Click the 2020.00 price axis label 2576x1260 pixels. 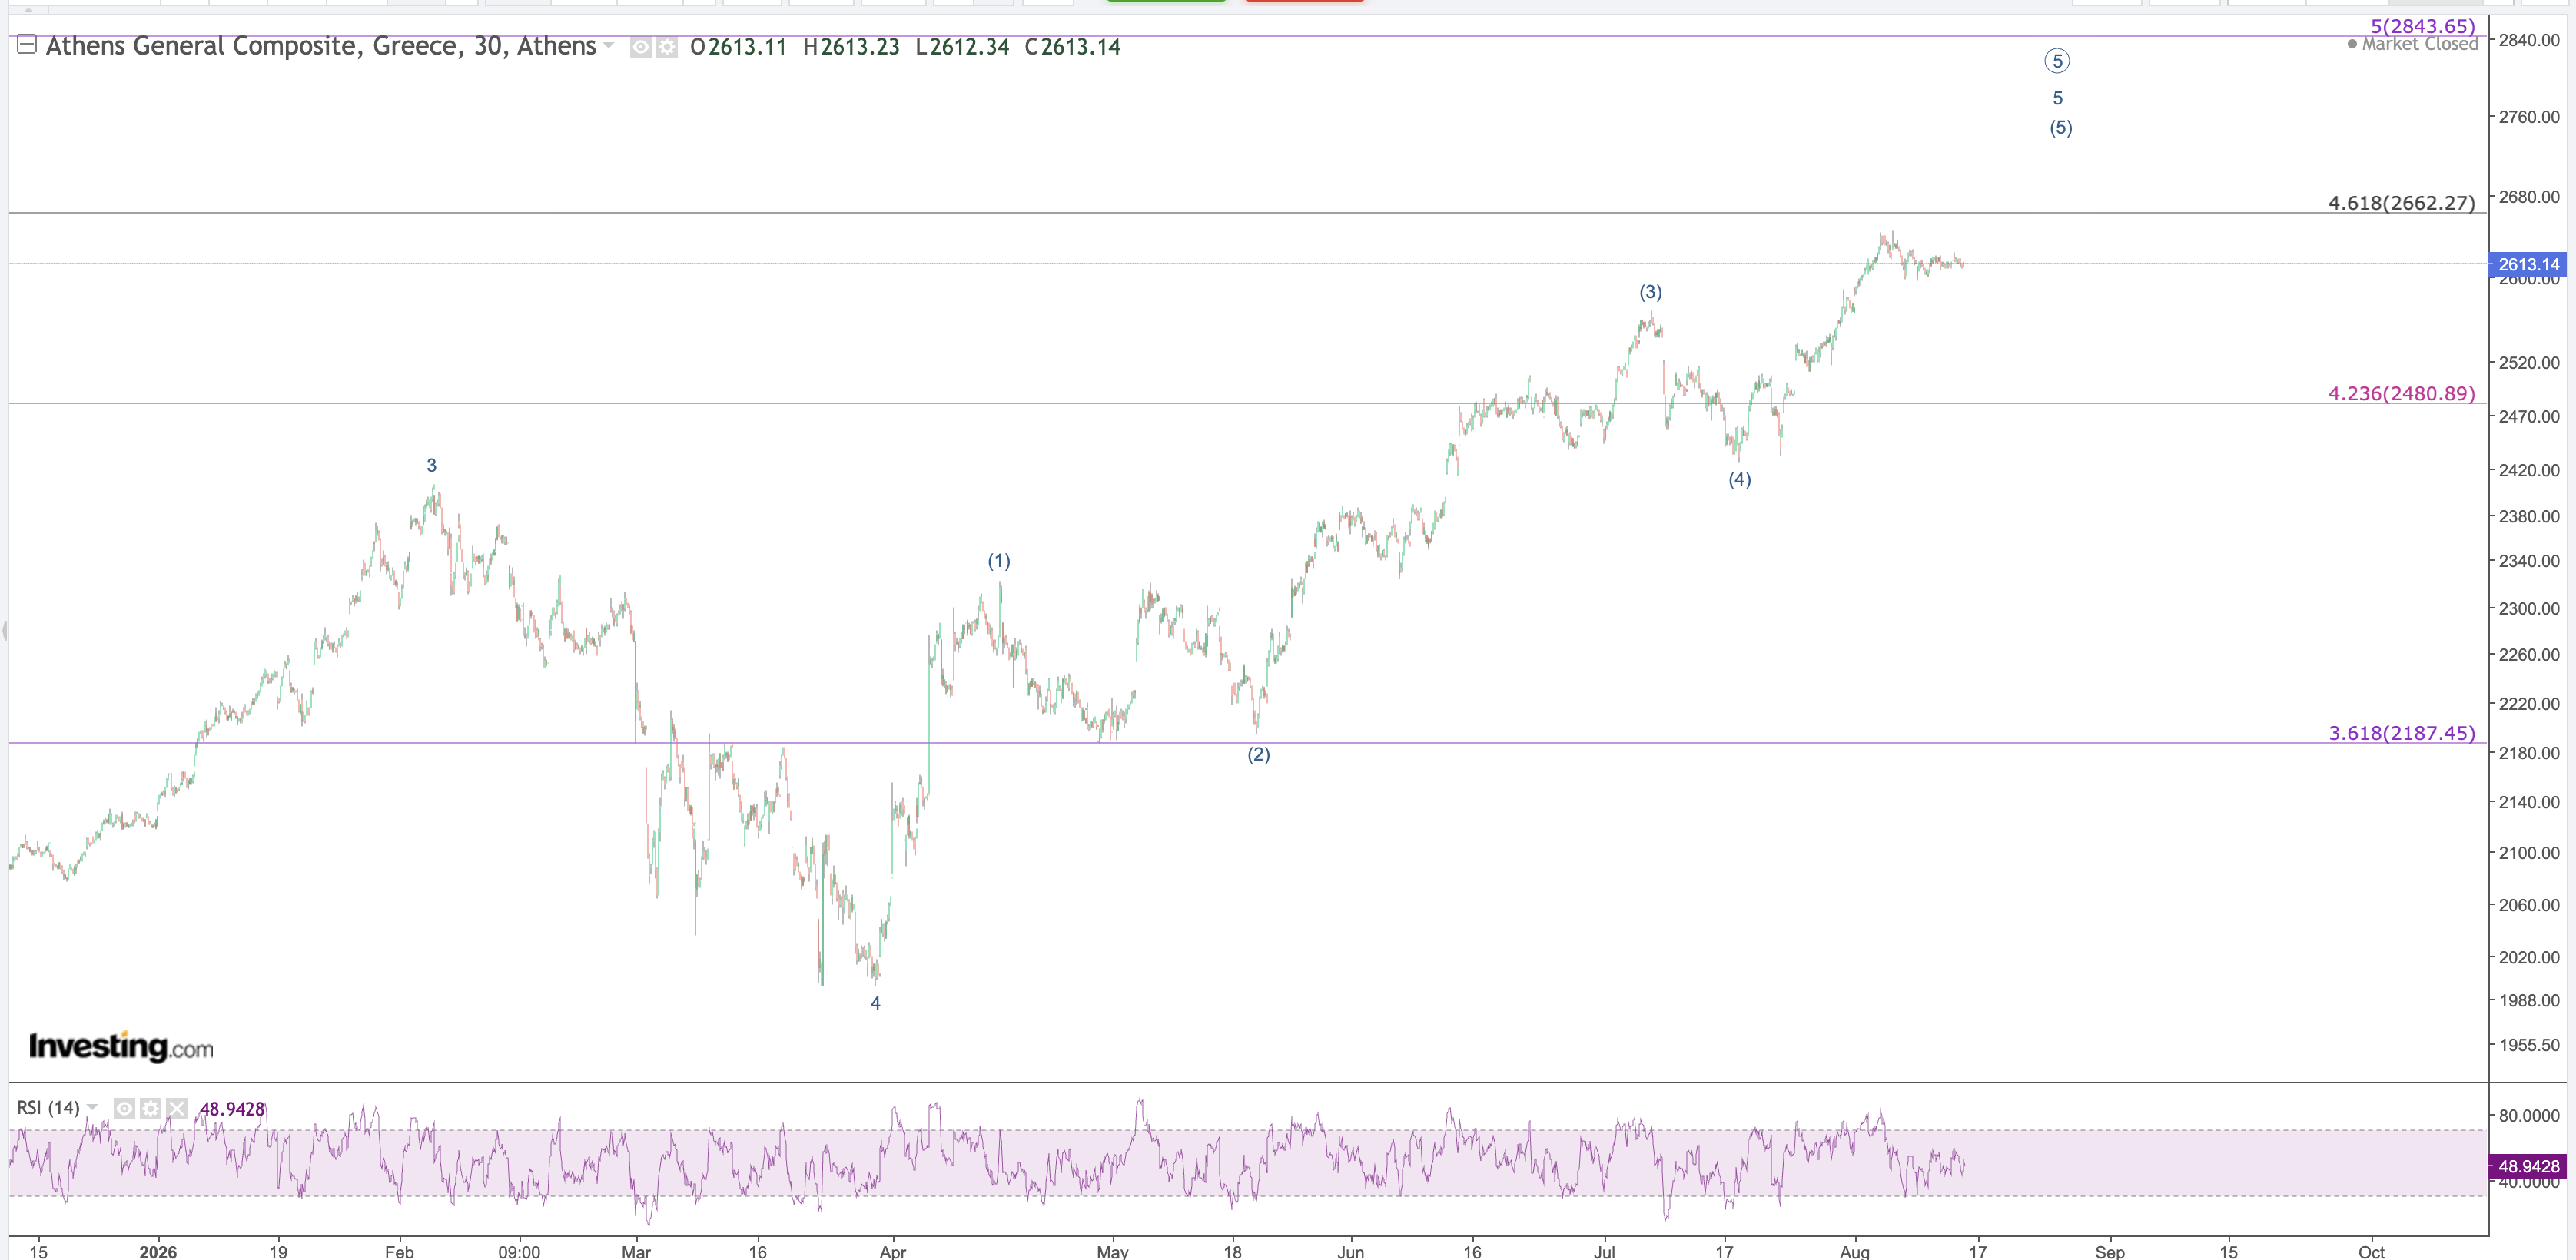click(2529, 957)
